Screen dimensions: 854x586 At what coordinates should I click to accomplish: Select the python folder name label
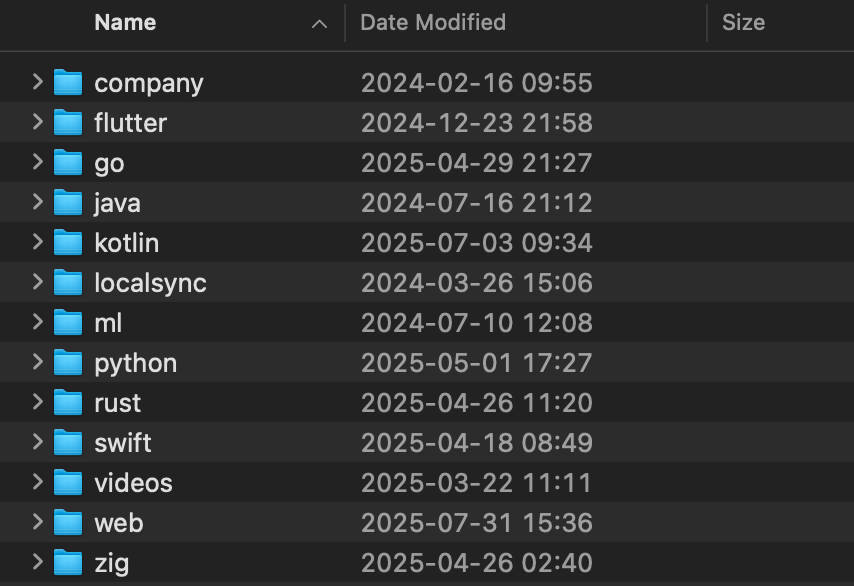[136, 364]
